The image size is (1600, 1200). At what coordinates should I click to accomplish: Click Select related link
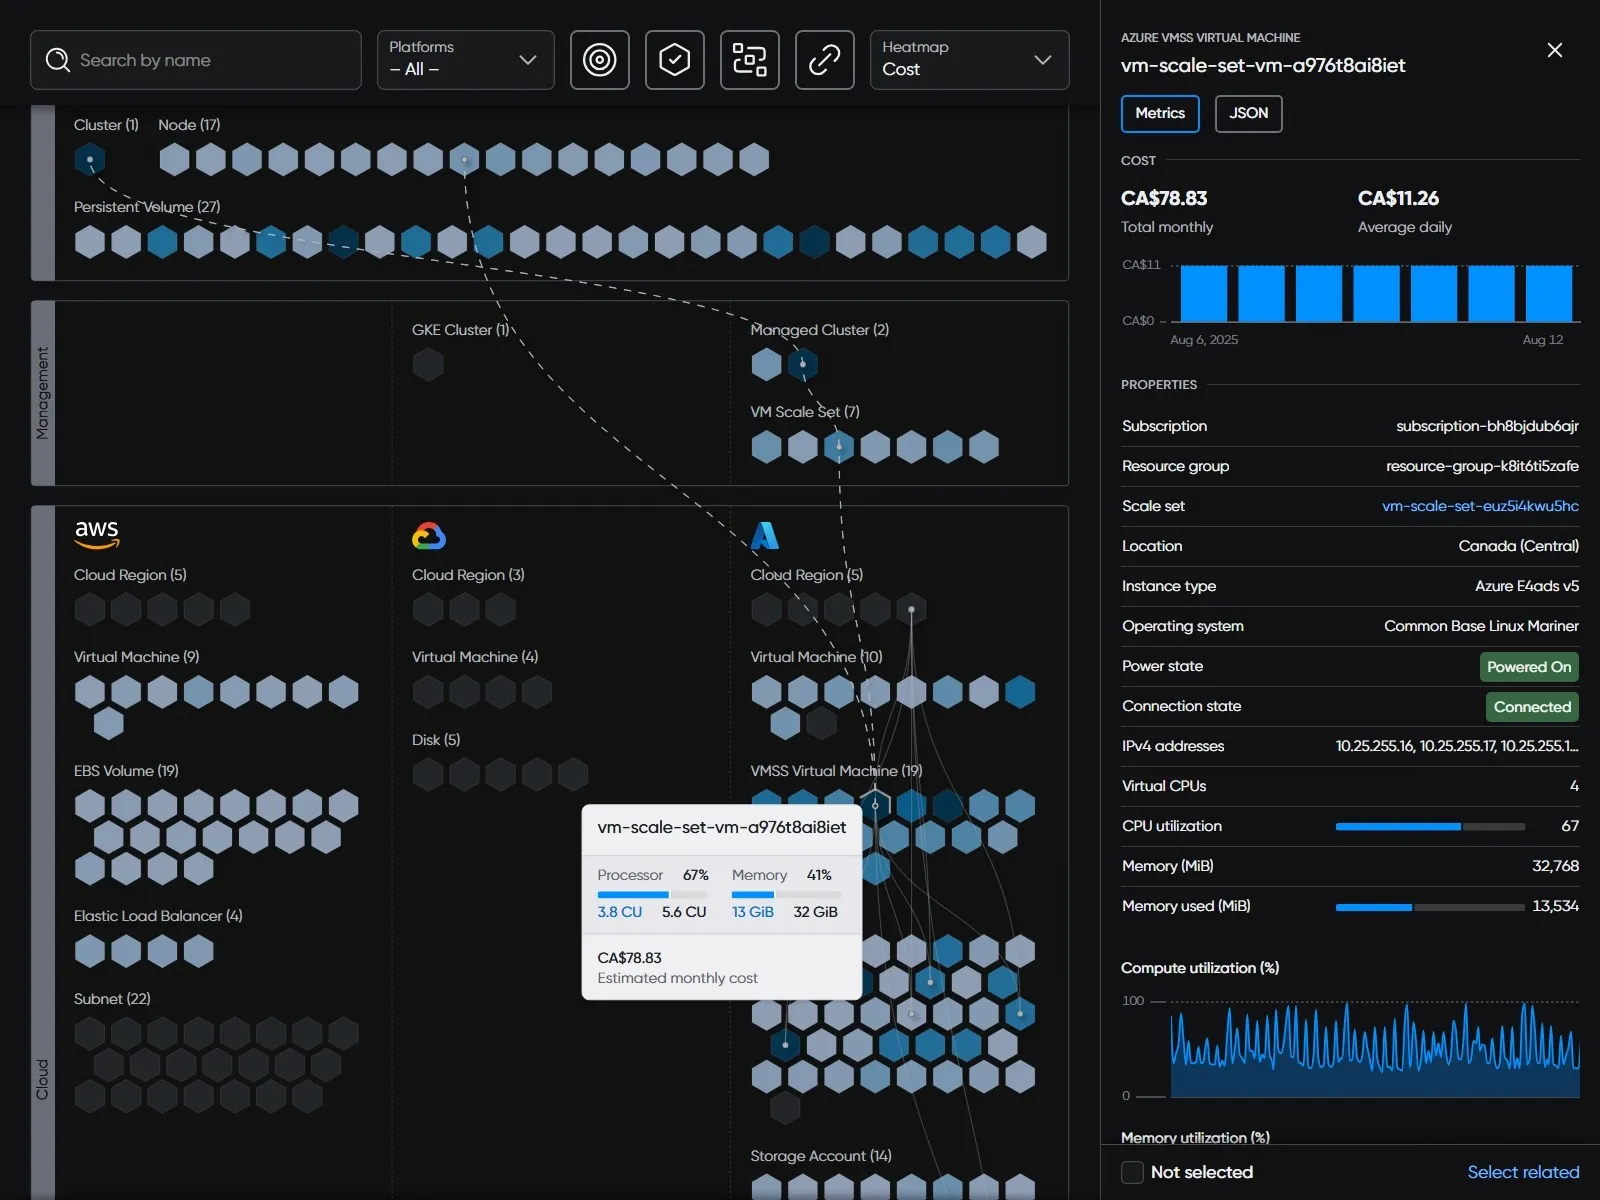pos(1523,1172)
